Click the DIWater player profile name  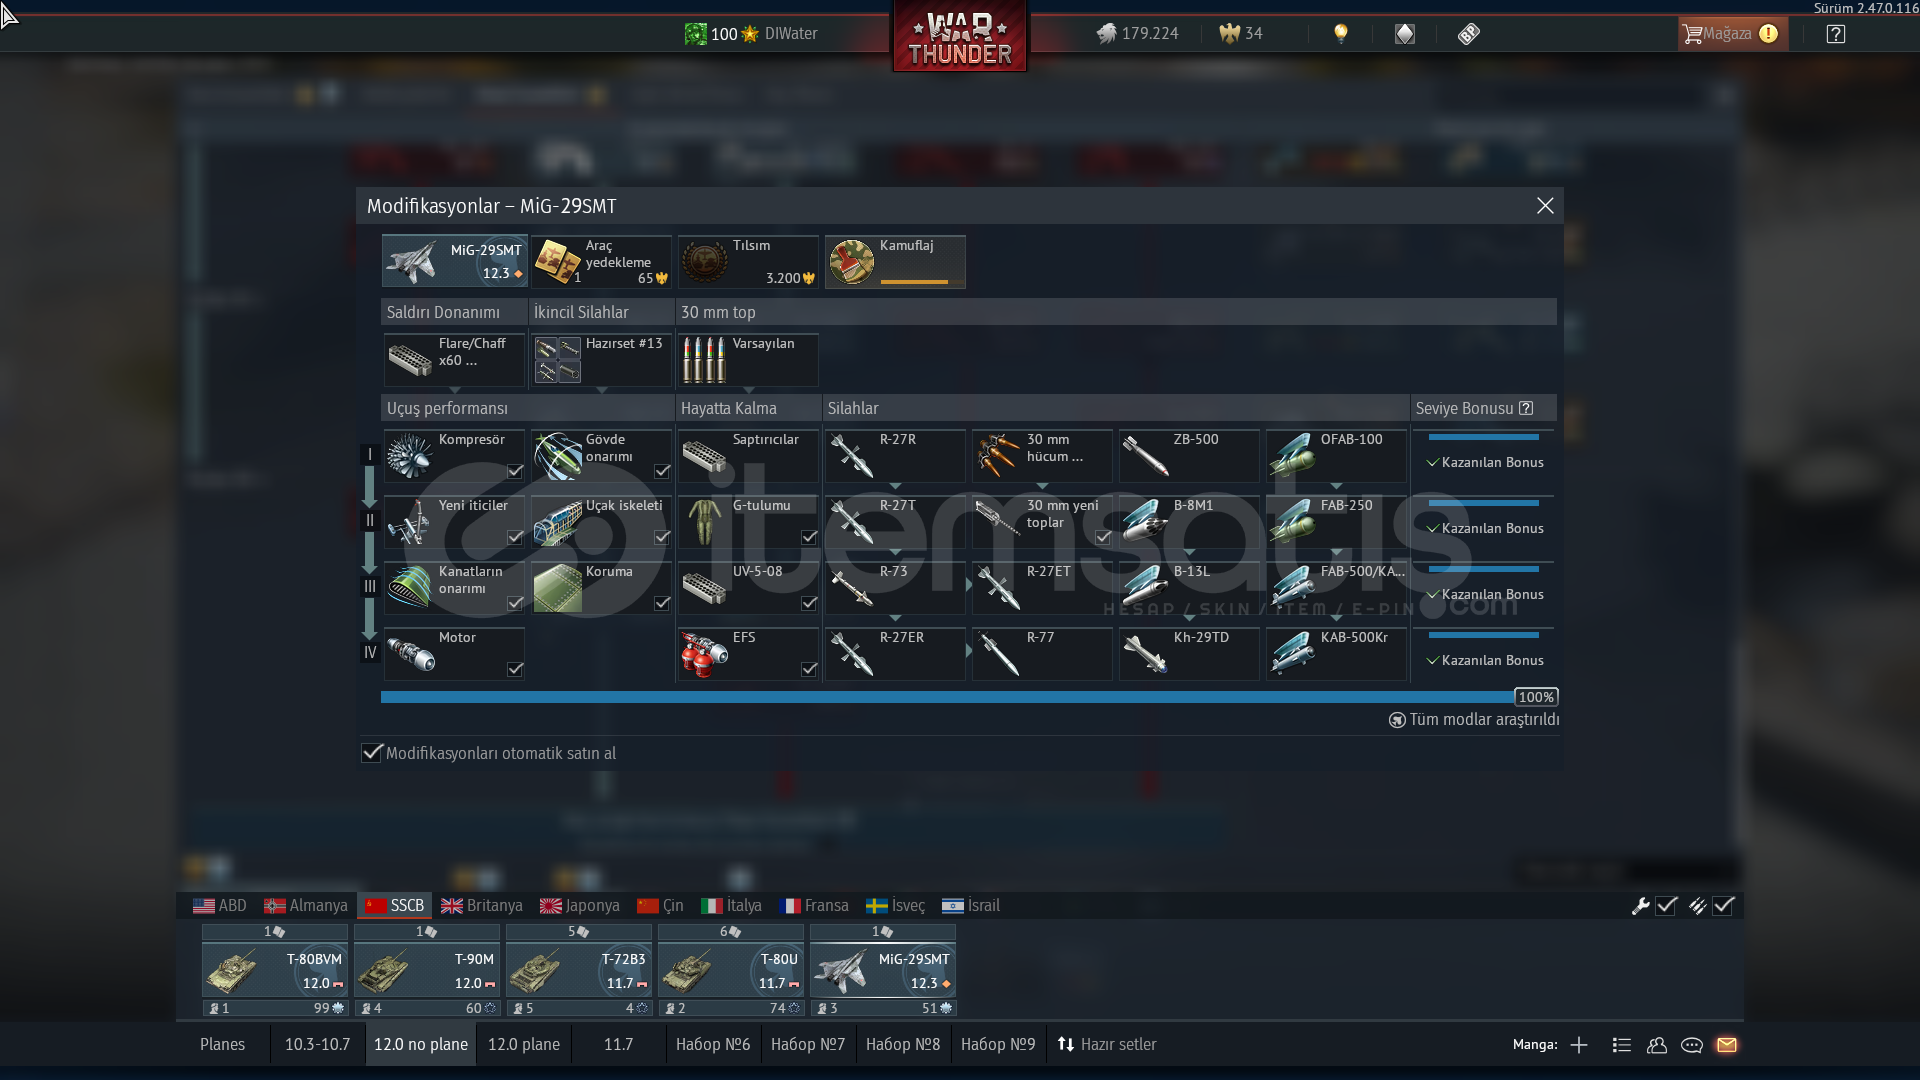(791, 34)
